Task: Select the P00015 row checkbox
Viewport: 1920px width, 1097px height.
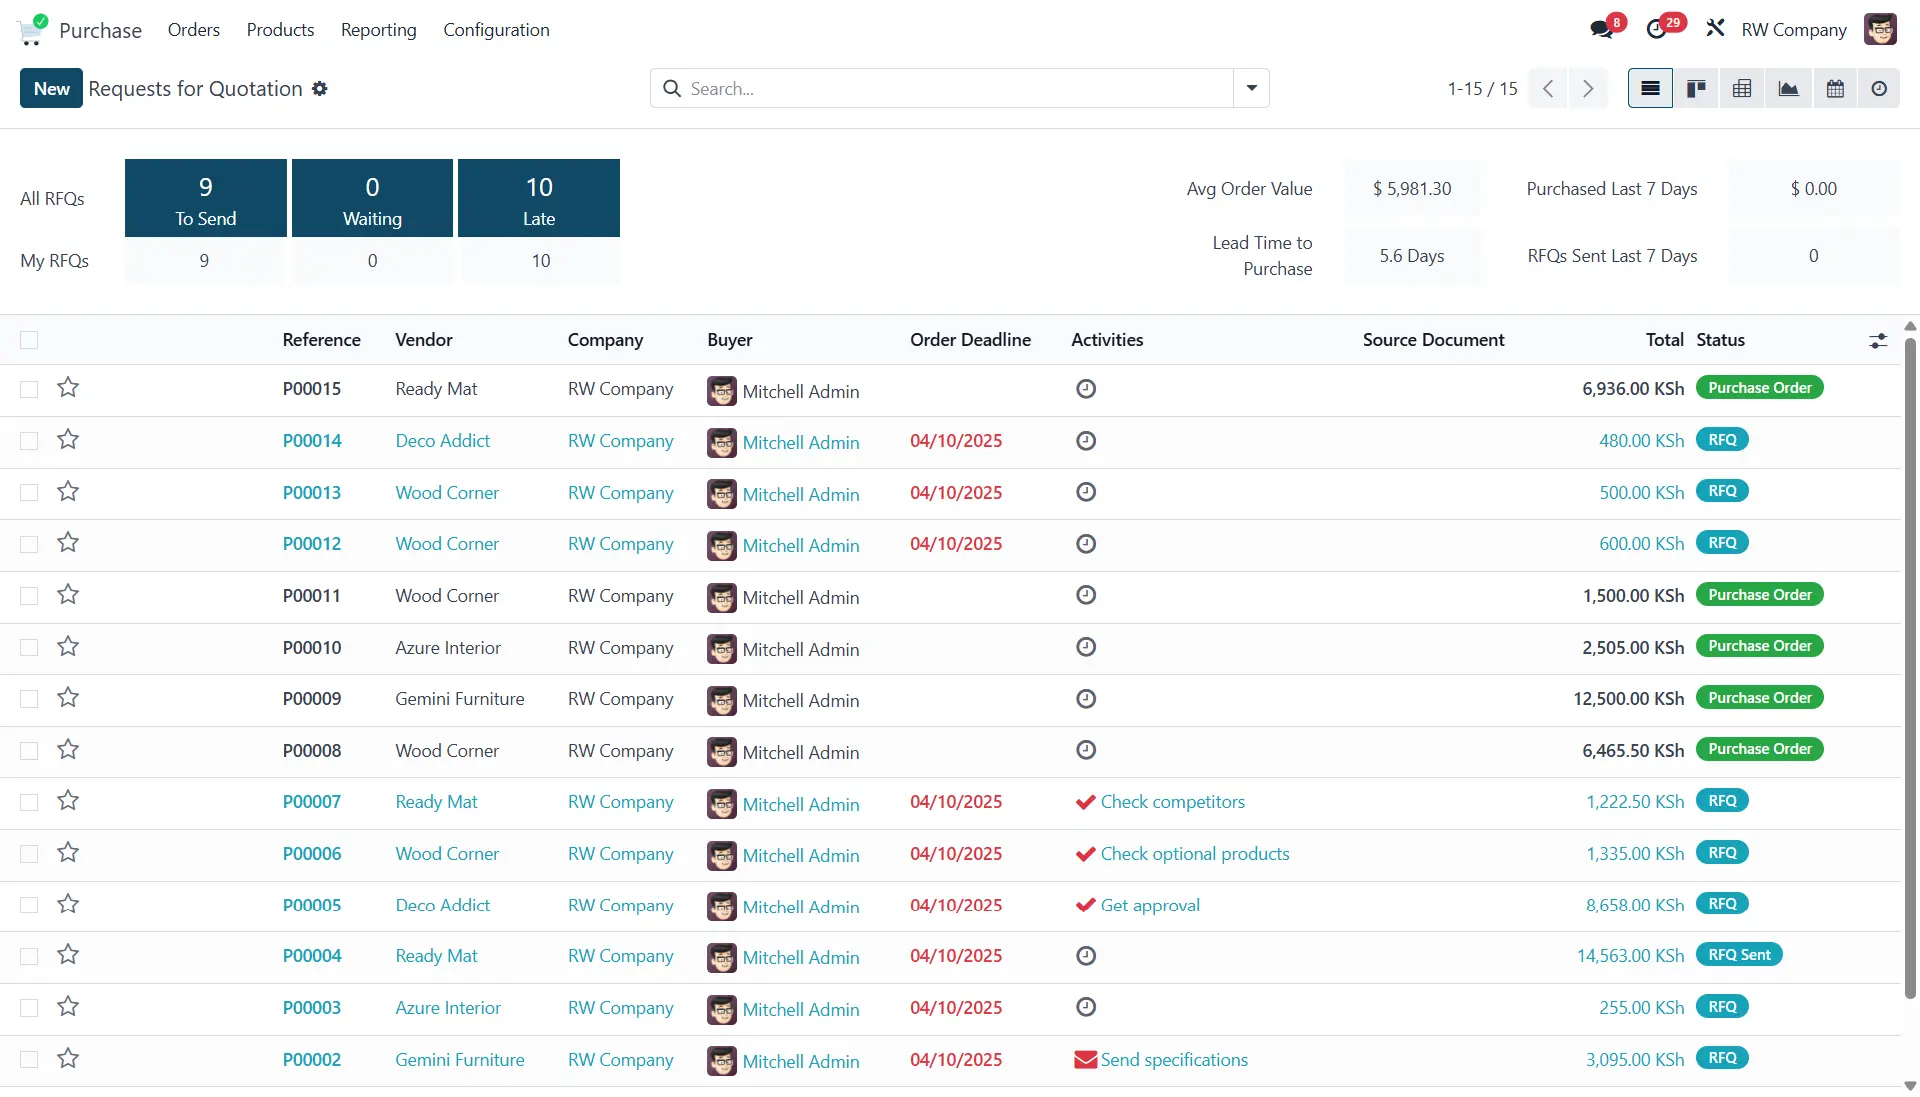Action: [x=29, y=389]
